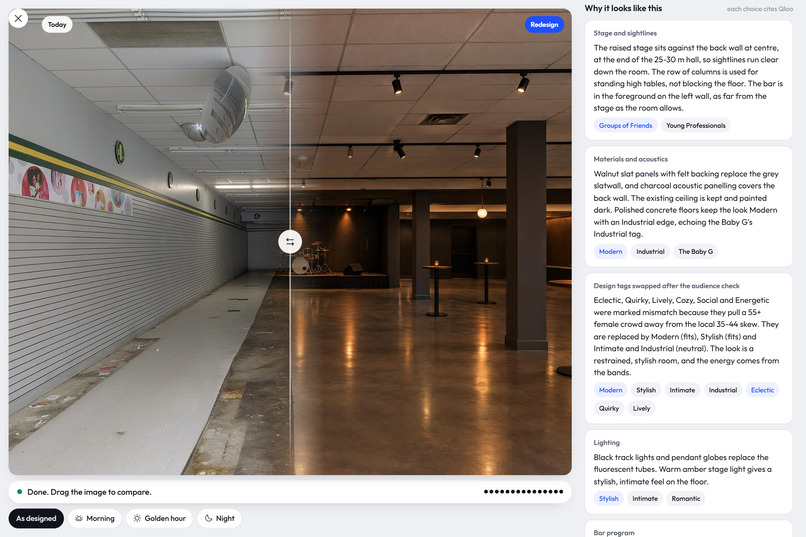Click the 'Materials and acoustics' heading
The height and width of the screenshot is (537, 806).
630,159
